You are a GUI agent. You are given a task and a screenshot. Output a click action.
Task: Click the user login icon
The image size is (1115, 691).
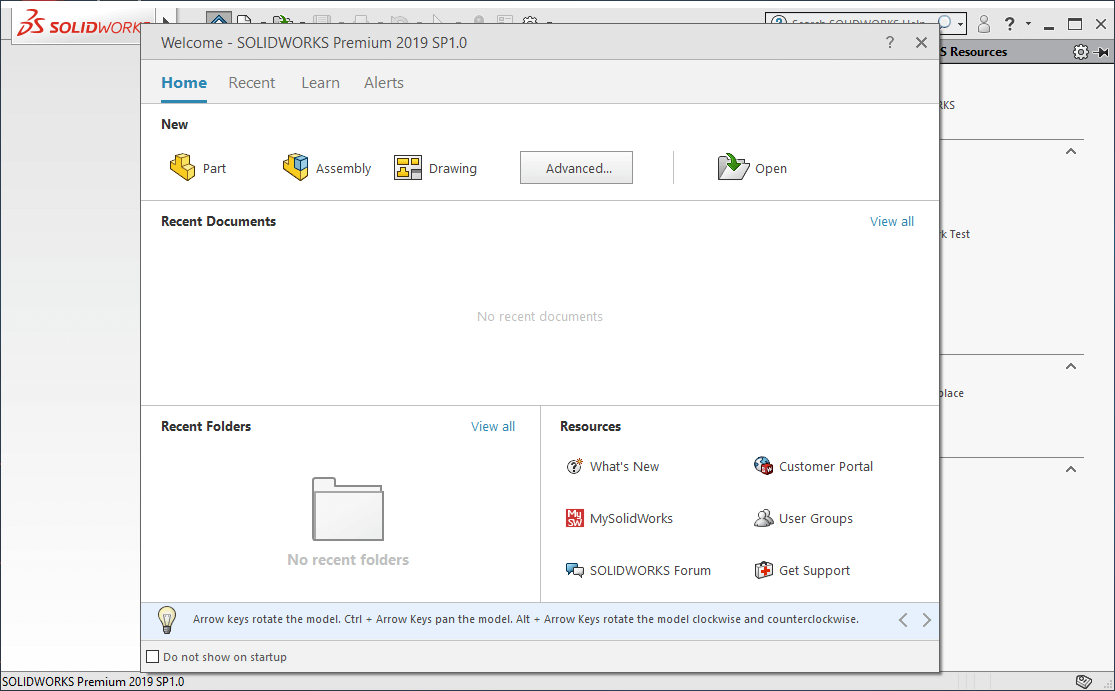coord(984,24)
